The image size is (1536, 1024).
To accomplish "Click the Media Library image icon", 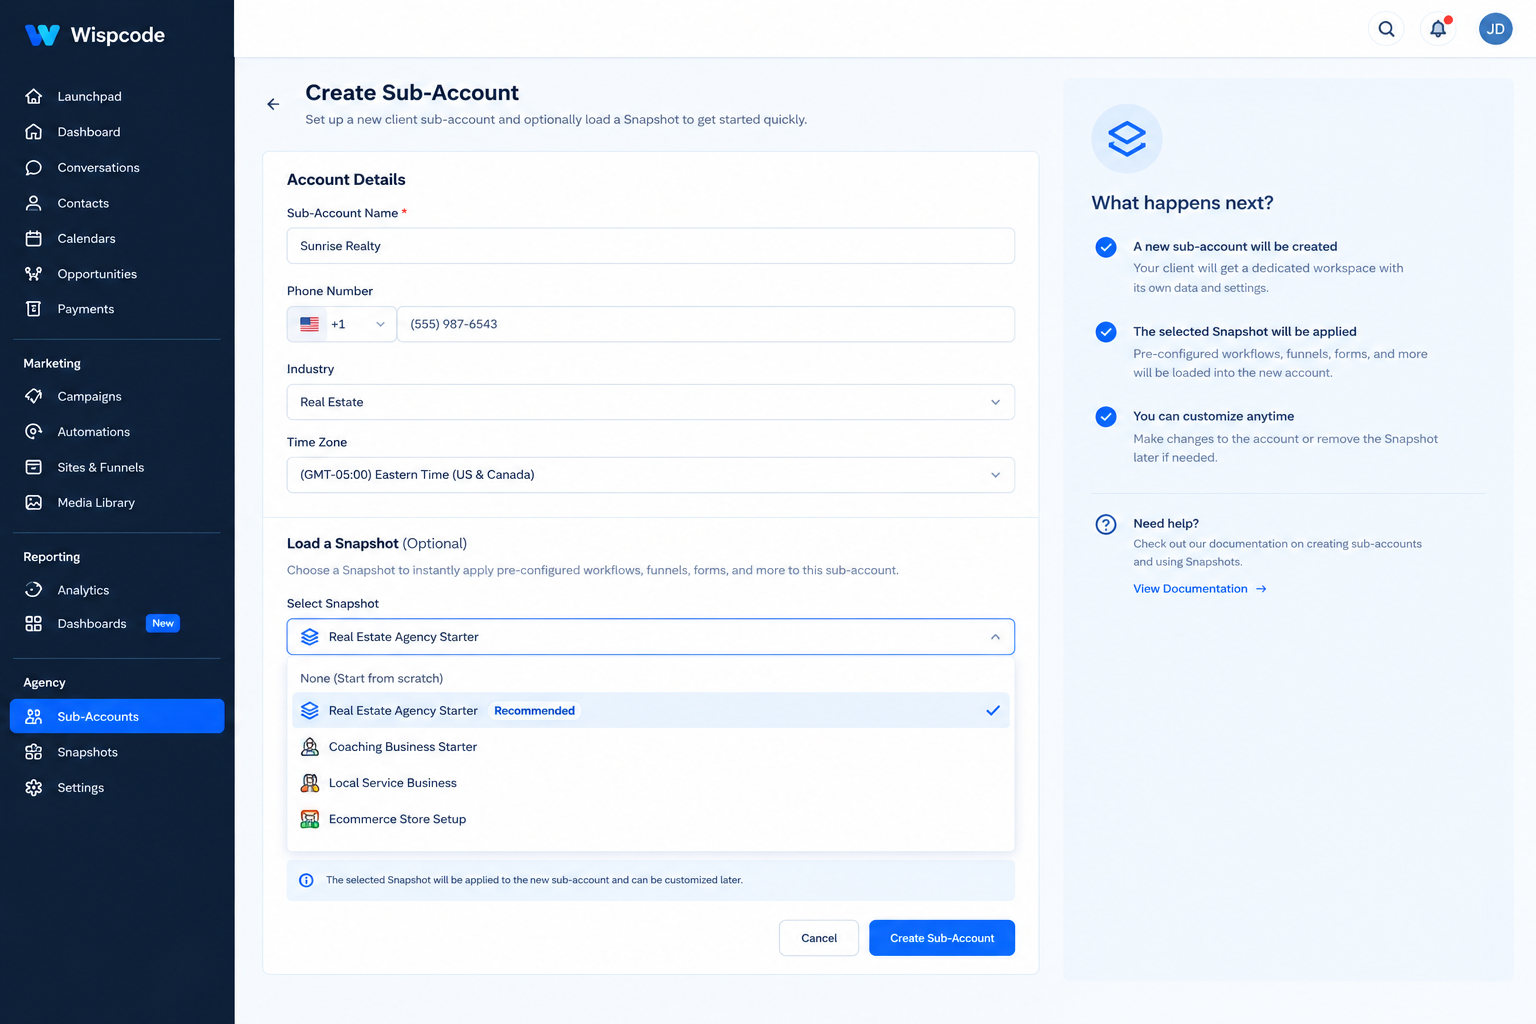I will coord(34,503).
